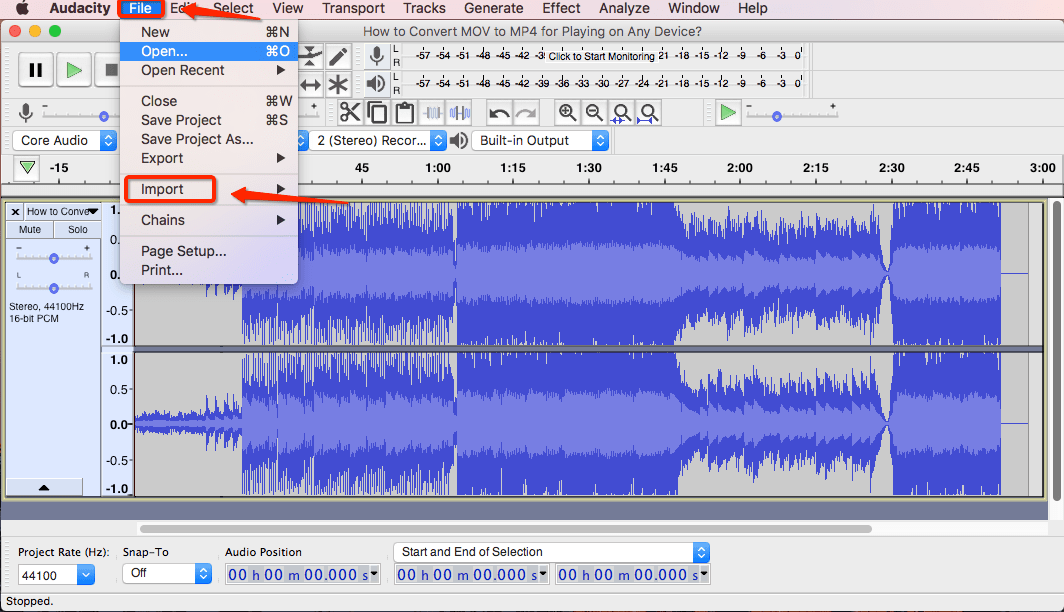Cut selection with the scissors icon
This screenshot has height=612, width=1064.
pos(349,112)
